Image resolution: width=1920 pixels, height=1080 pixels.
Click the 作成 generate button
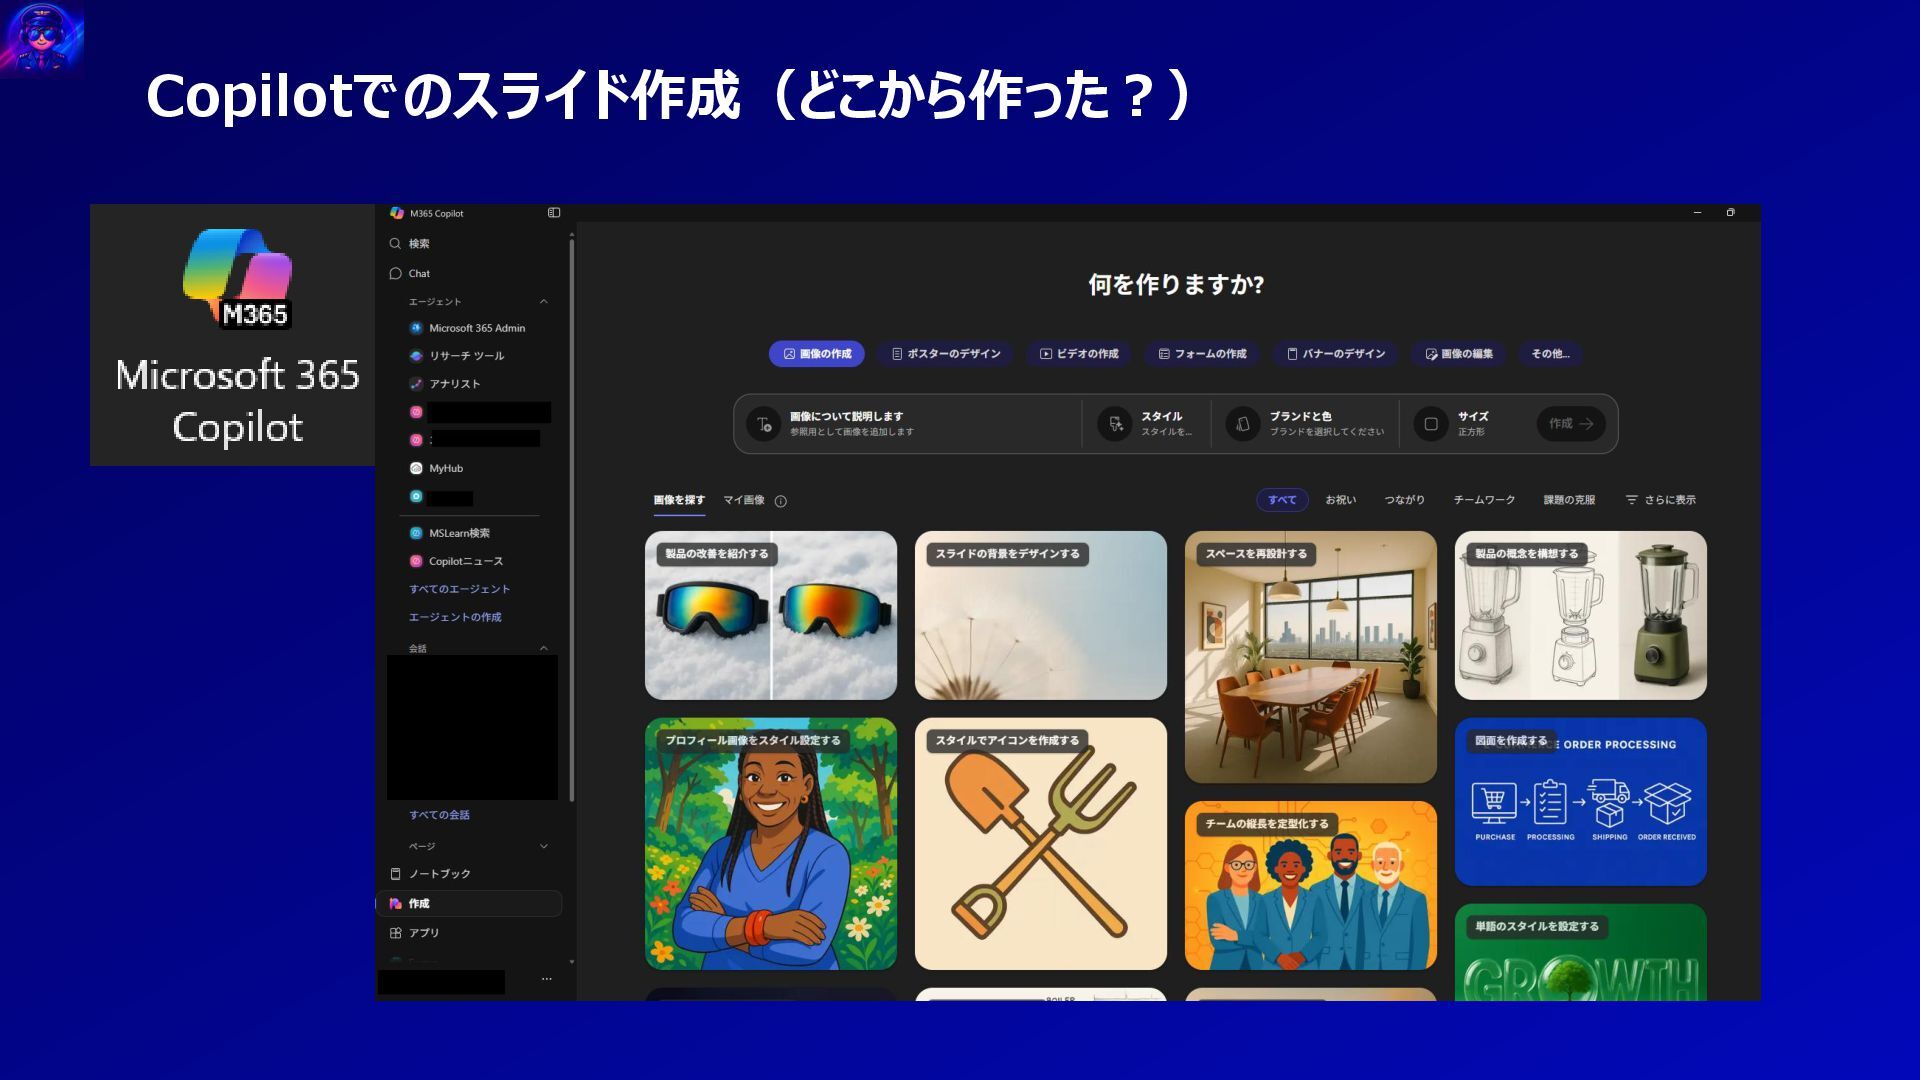[x=1571, y=424]
